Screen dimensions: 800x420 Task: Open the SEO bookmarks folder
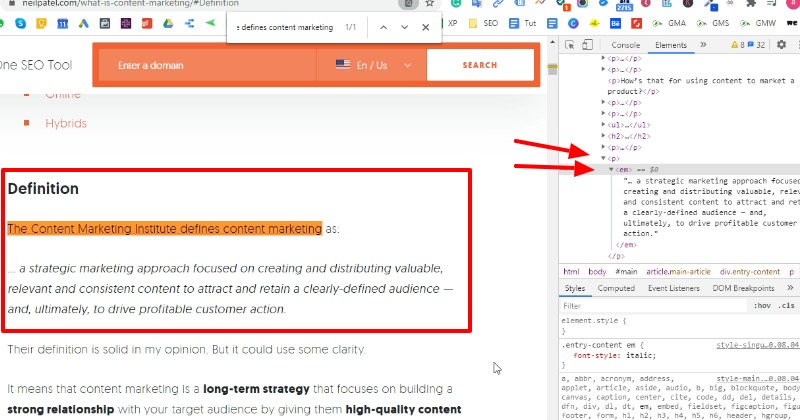[483, 23]
